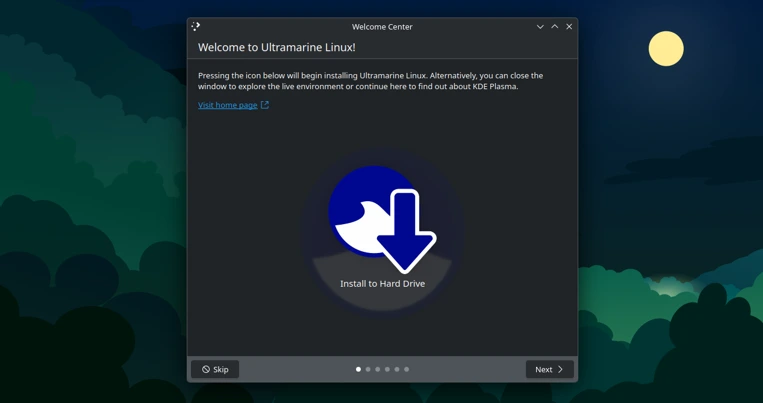This screenshot has width=763, height=403.
Task: Jump to the fourth page indicator dot
Action: 387,369
